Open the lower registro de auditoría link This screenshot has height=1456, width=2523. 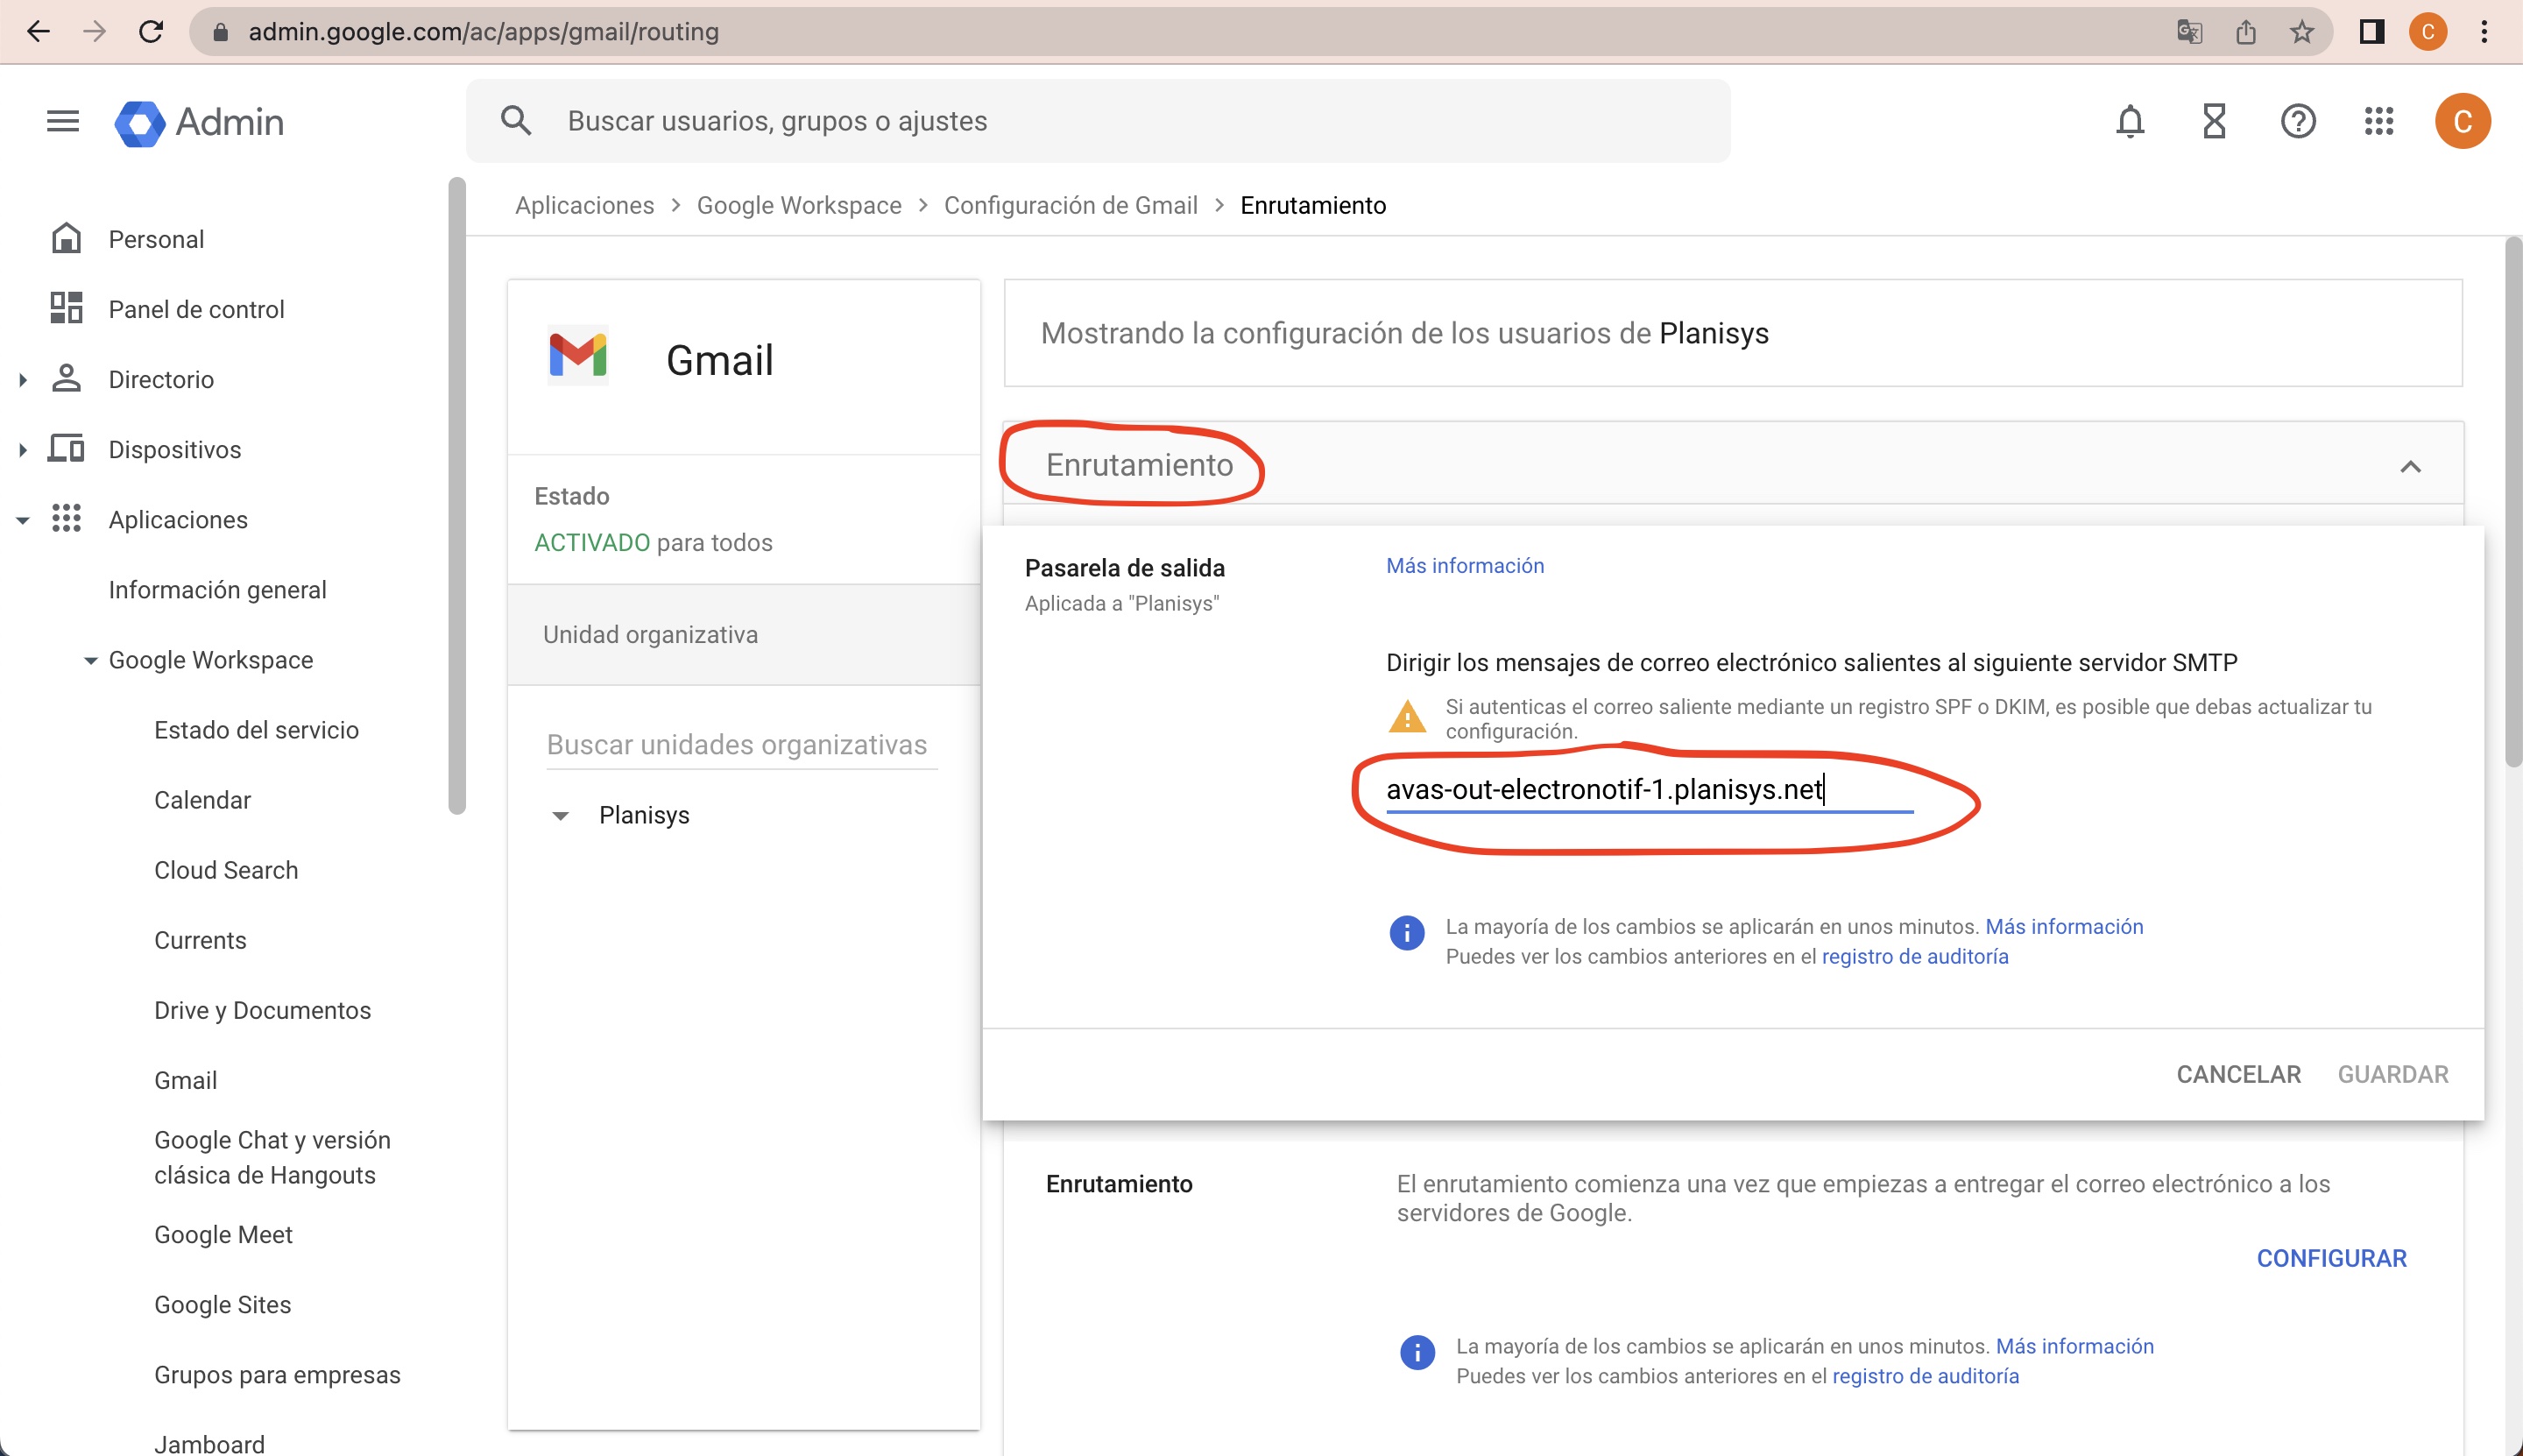[1925, 1377]
